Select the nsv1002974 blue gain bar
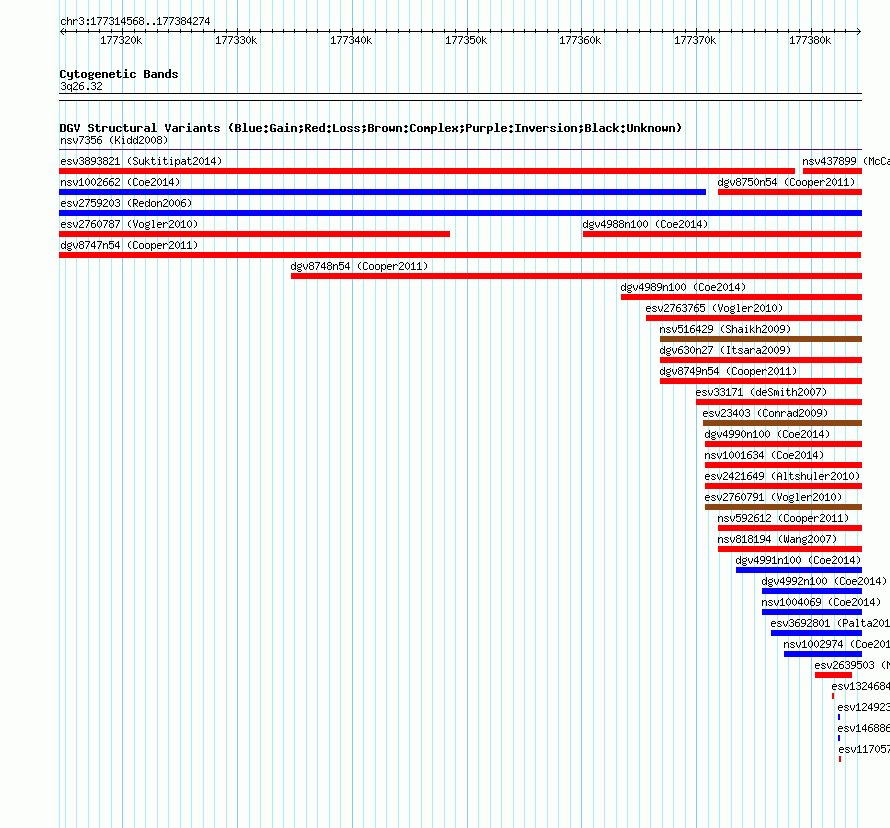The image size is (890, 828). [x=823, y=654]
